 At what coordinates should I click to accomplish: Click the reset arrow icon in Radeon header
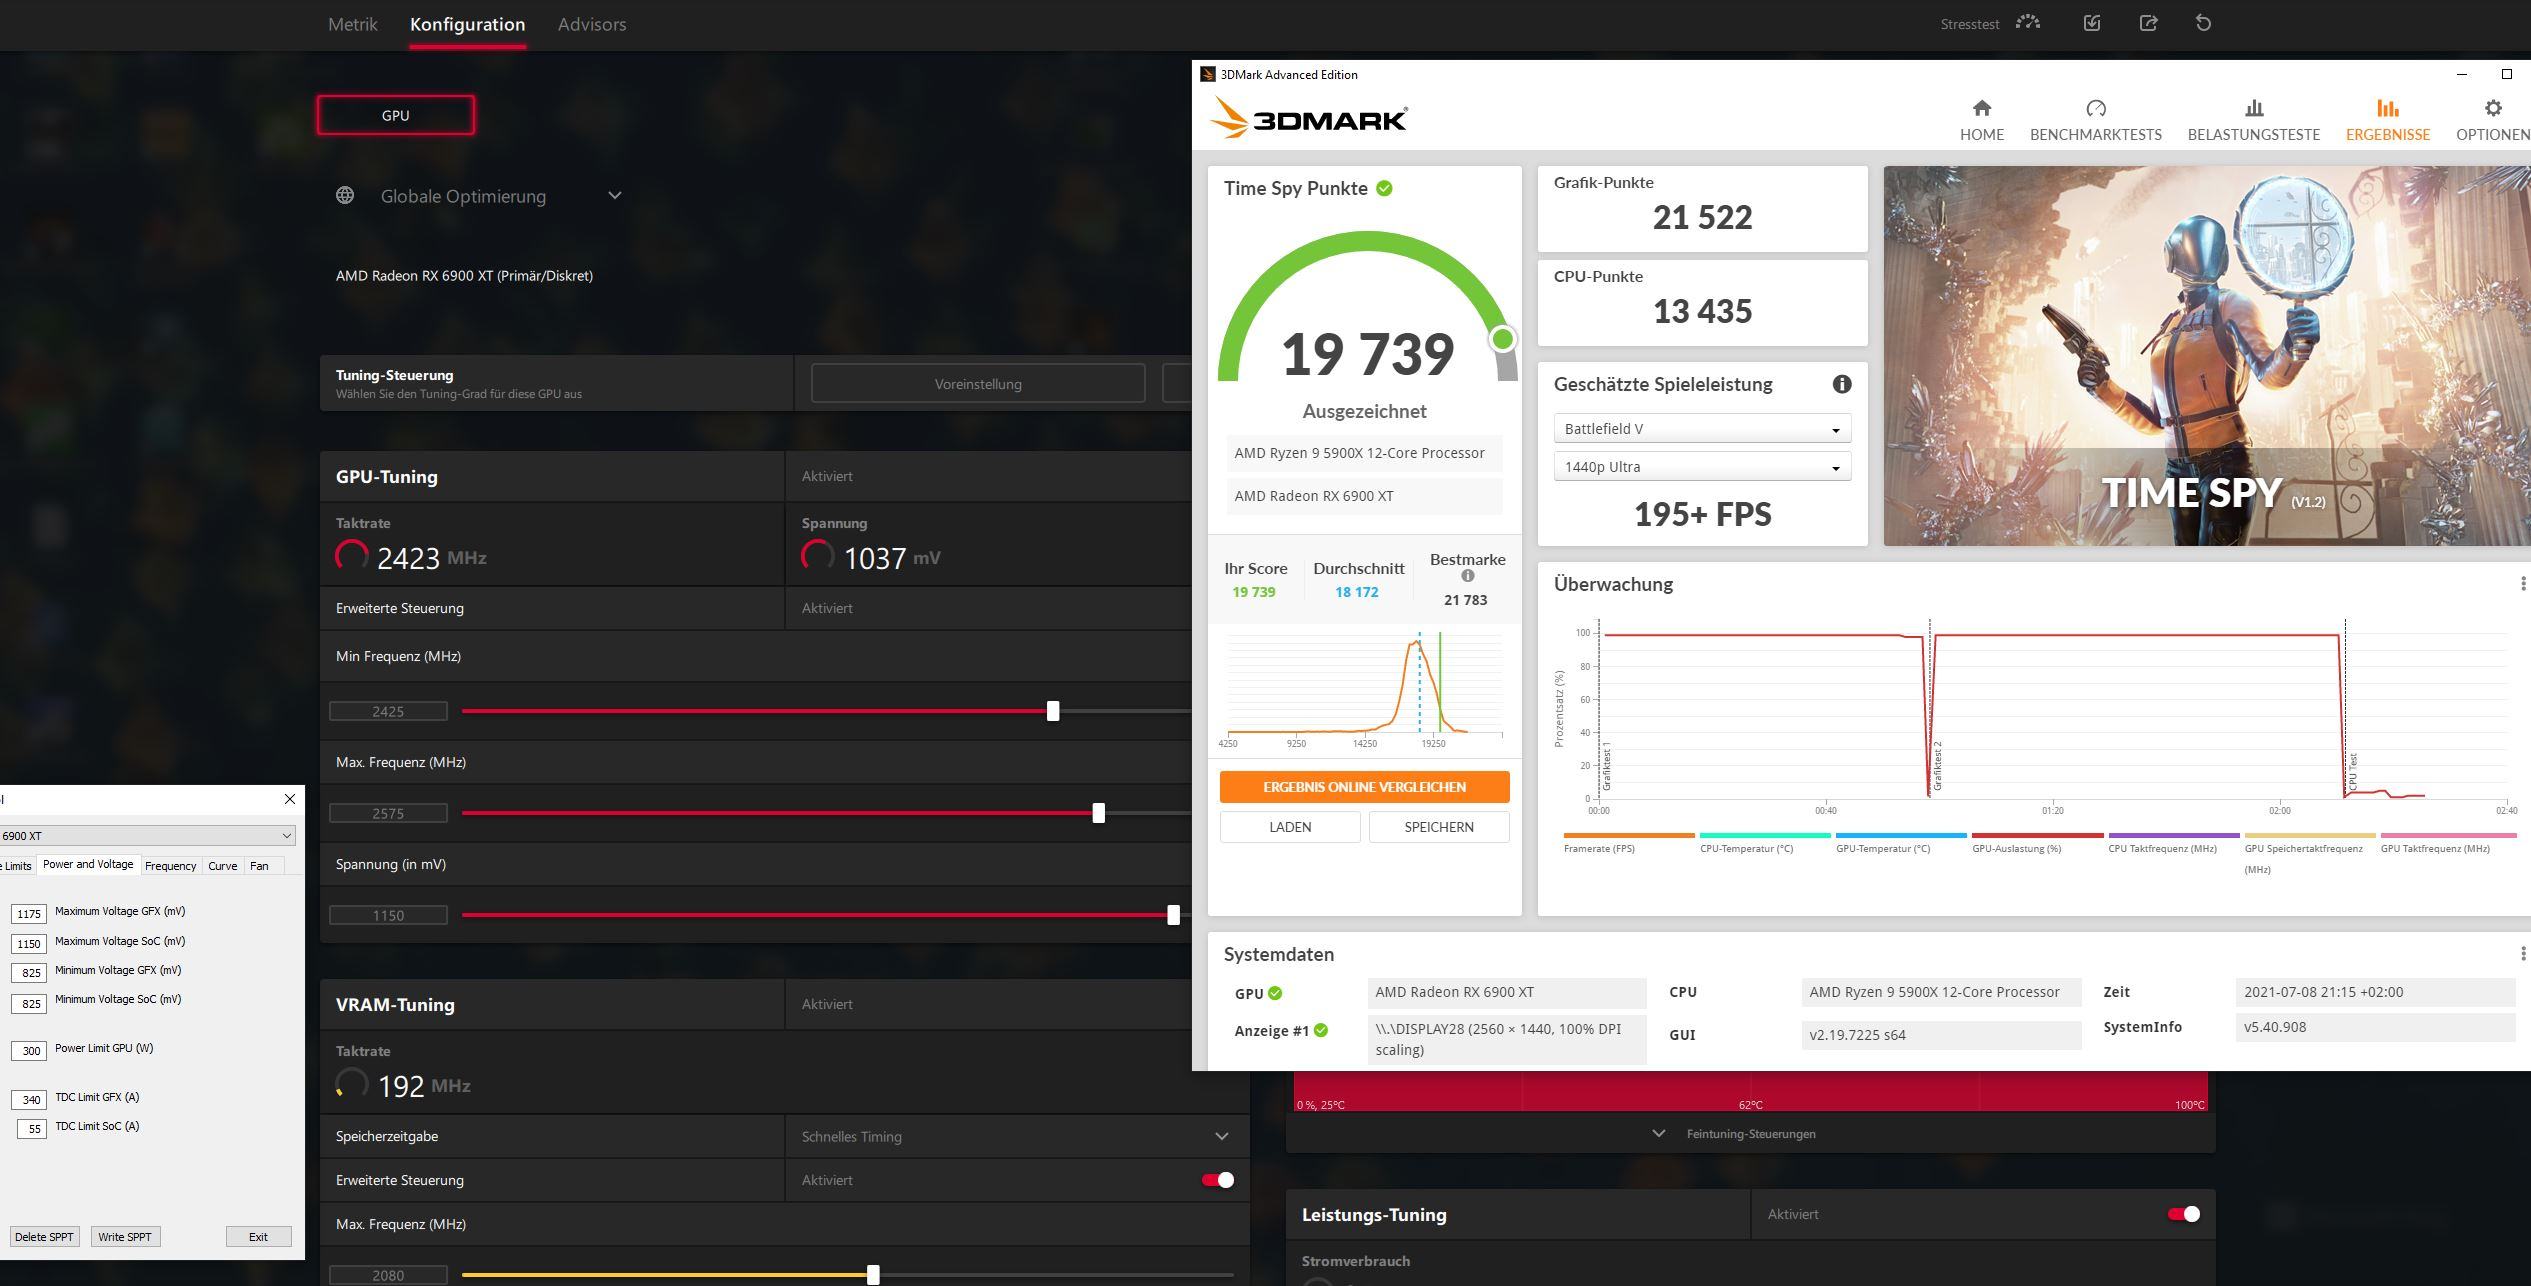coord(2203,23)
